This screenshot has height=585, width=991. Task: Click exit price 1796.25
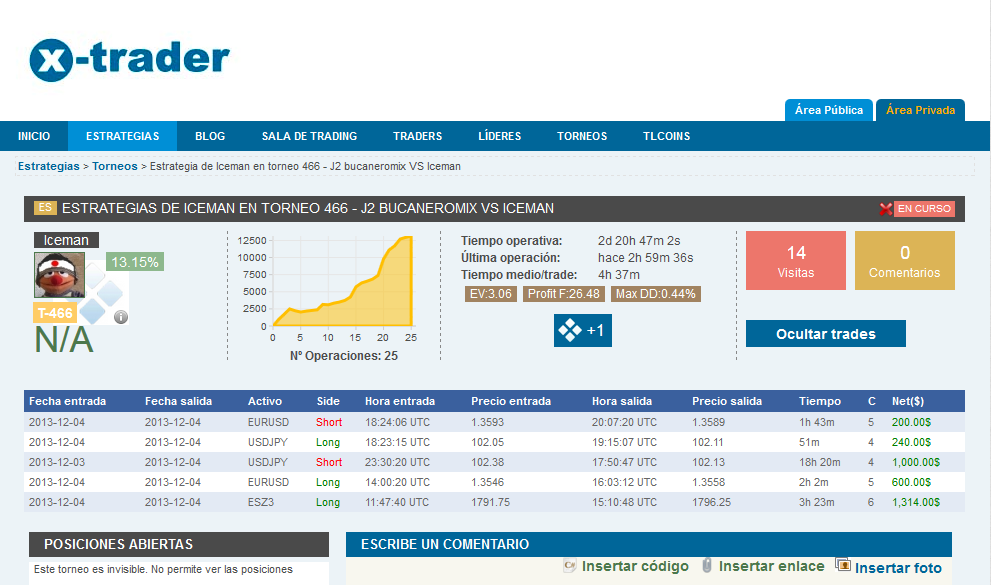(x=712, y=502)
